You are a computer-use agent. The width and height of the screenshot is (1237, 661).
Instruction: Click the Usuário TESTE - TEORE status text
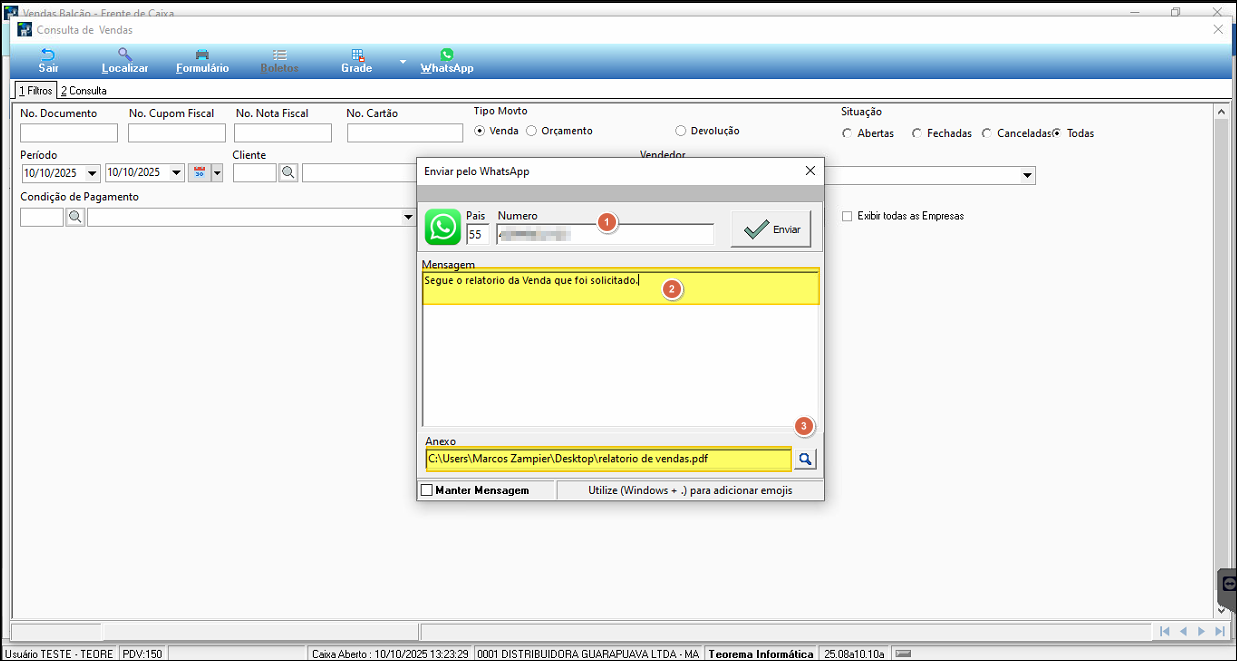59,654
